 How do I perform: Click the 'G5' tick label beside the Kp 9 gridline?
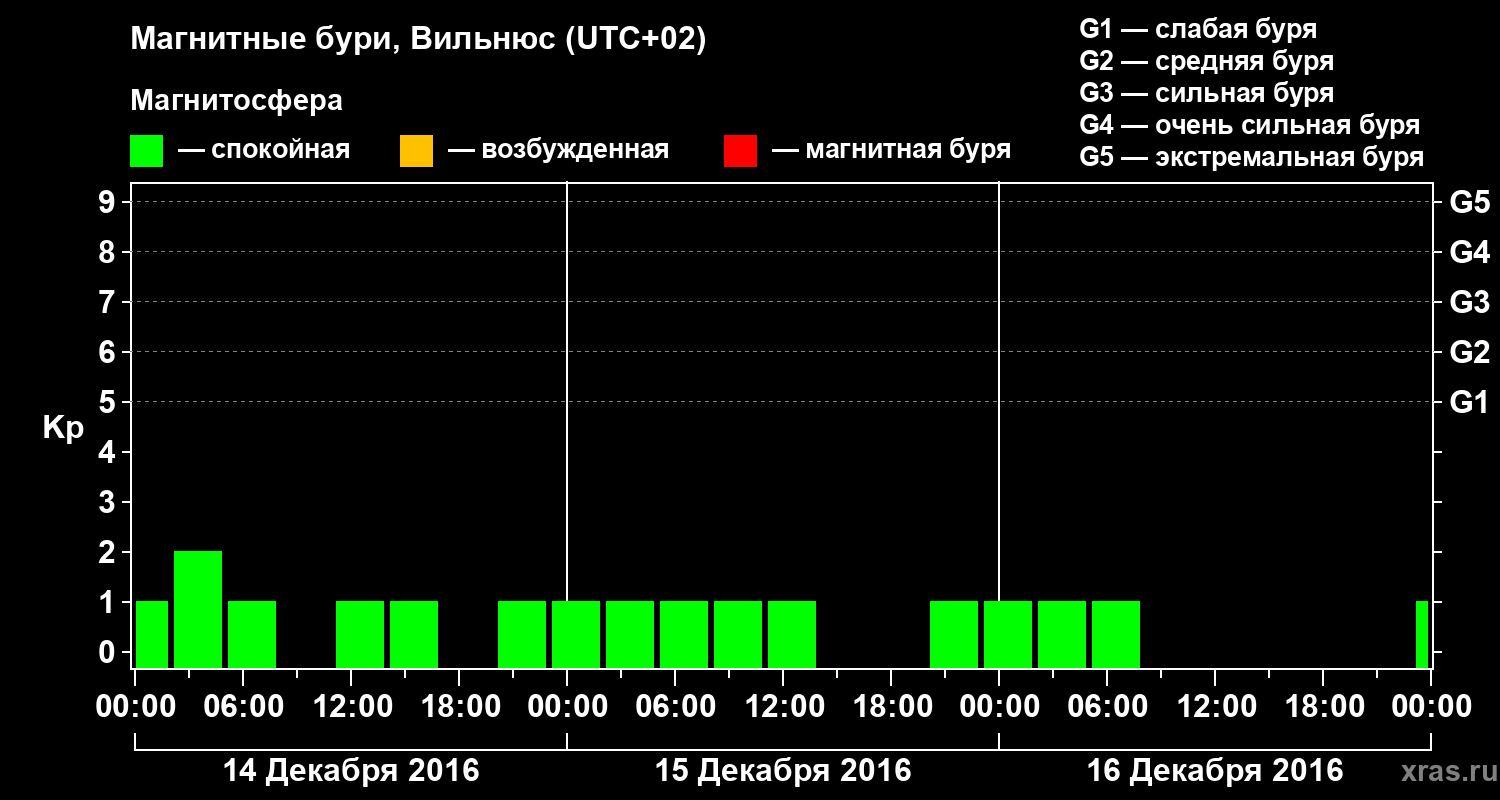tap(1469, 203)
